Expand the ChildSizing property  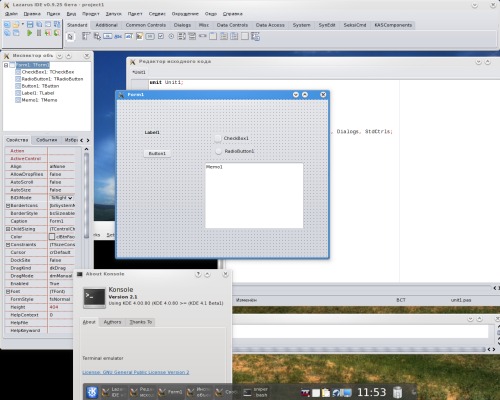click(x=8, y=229)
